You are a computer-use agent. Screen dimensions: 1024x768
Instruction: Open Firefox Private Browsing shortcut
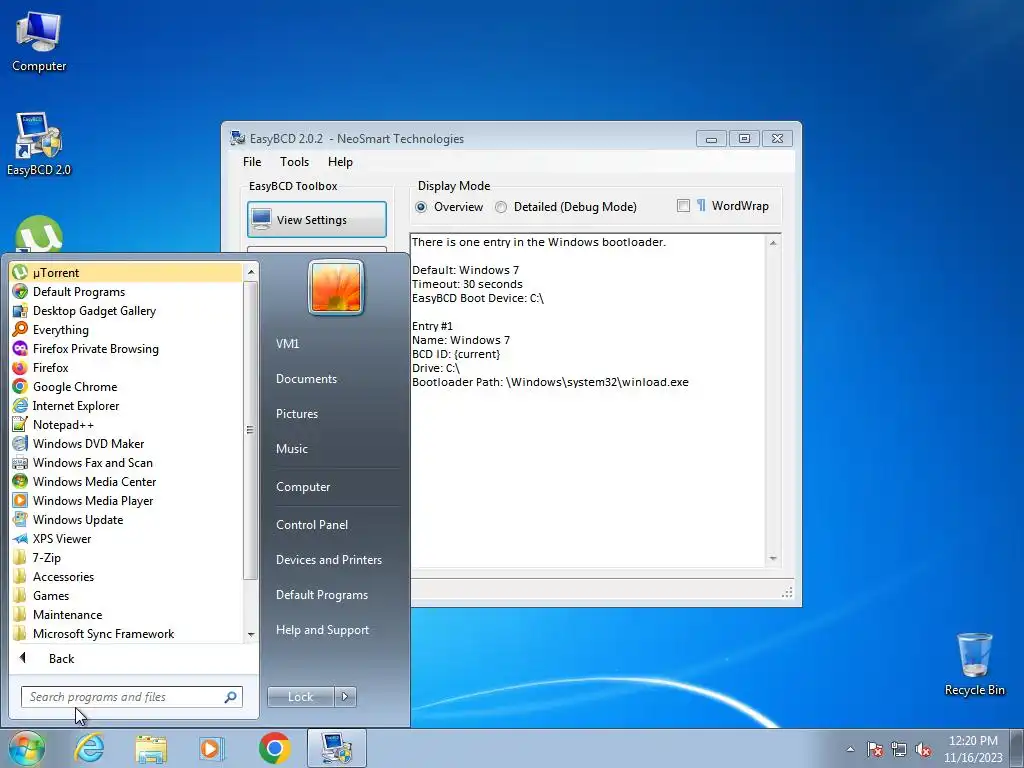126,348
